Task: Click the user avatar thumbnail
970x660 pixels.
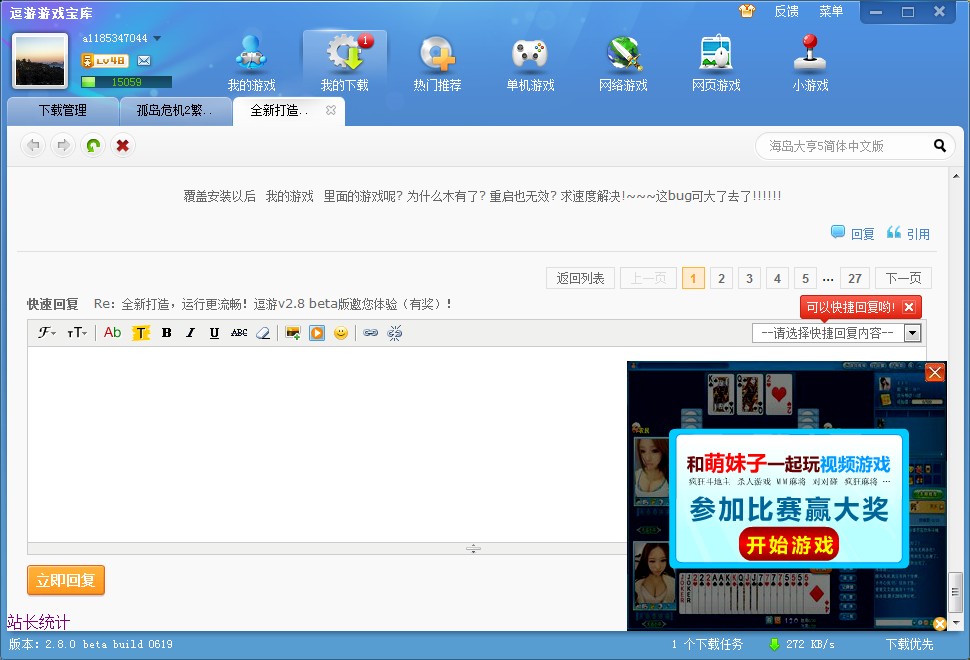Action: [40, 61]
